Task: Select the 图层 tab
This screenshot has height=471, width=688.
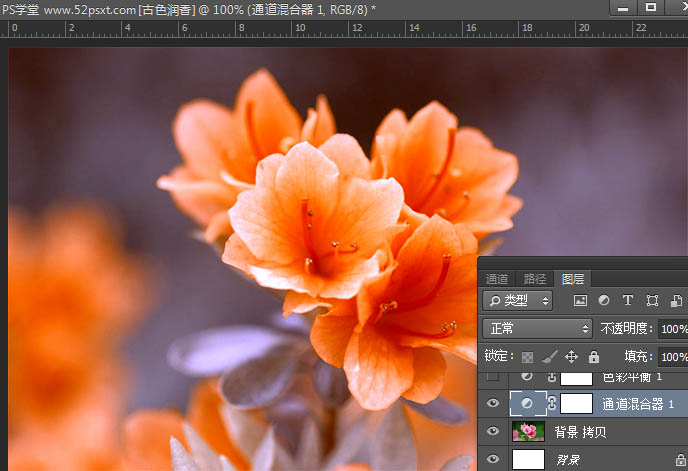Action: point(573,279)
